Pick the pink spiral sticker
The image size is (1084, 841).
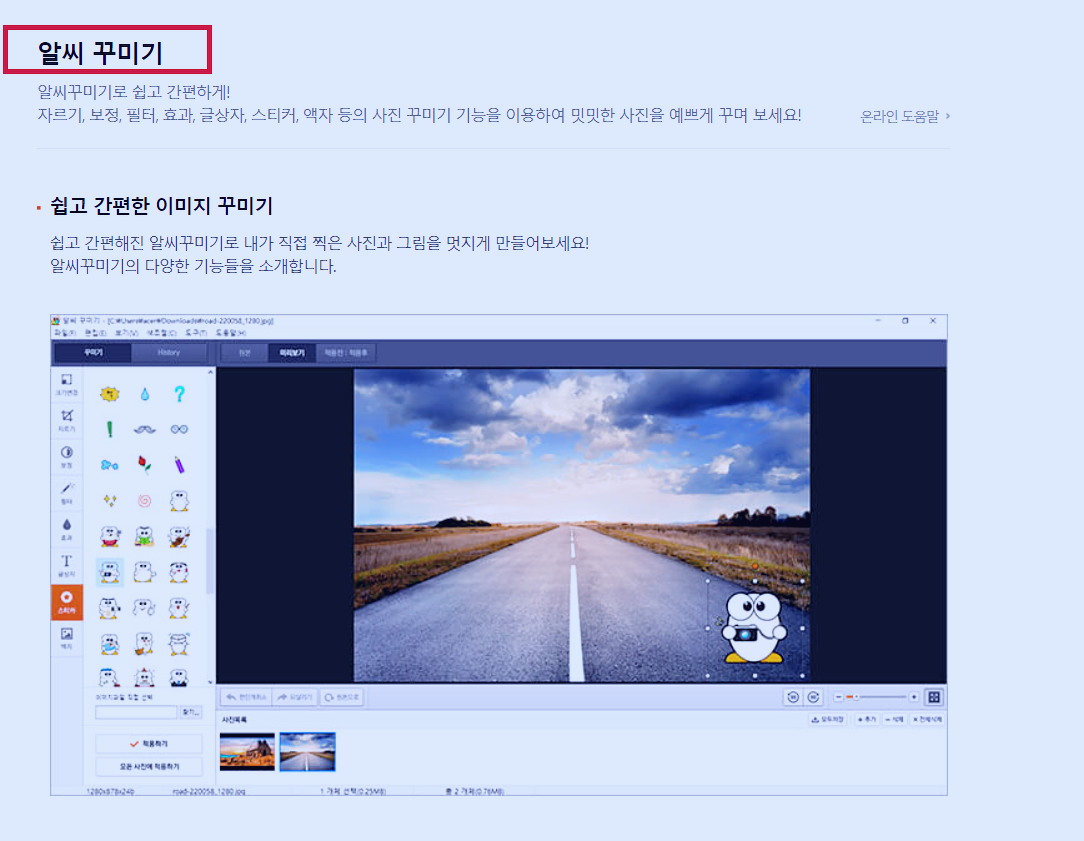[x=144, y=500]
